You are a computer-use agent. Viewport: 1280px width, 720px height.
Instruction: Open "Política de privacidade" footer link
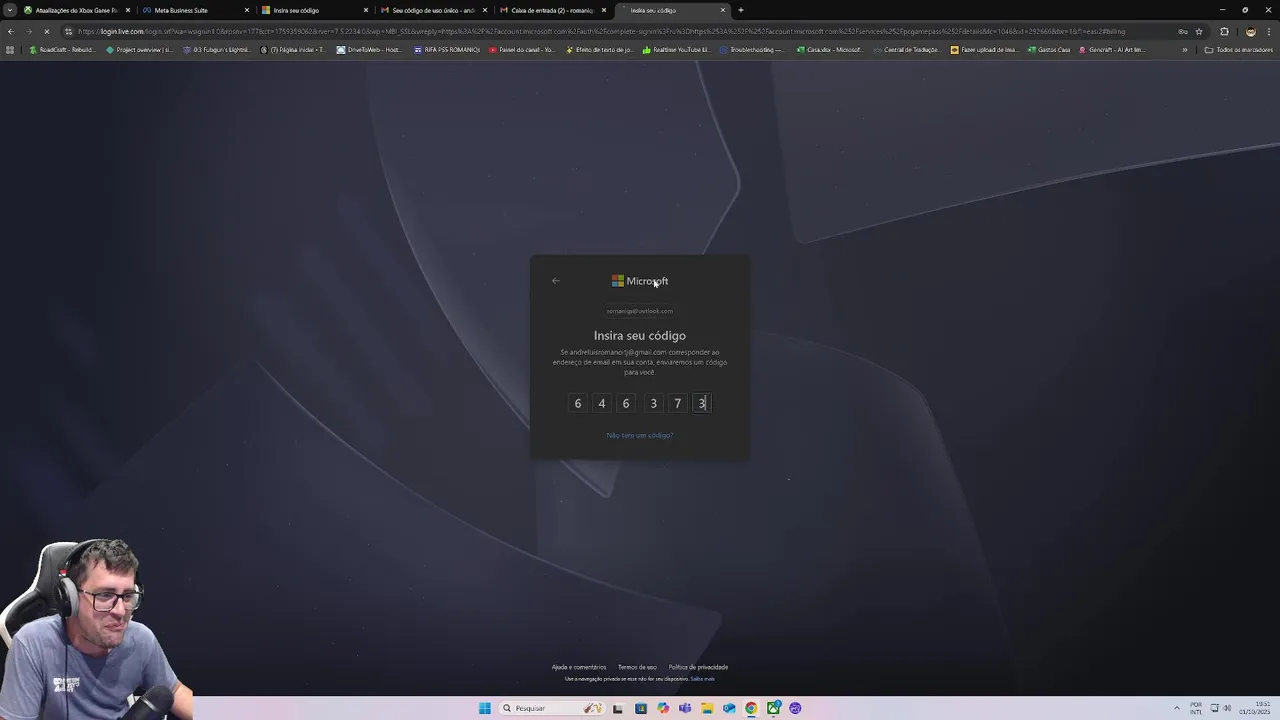[x=698, y=667]
